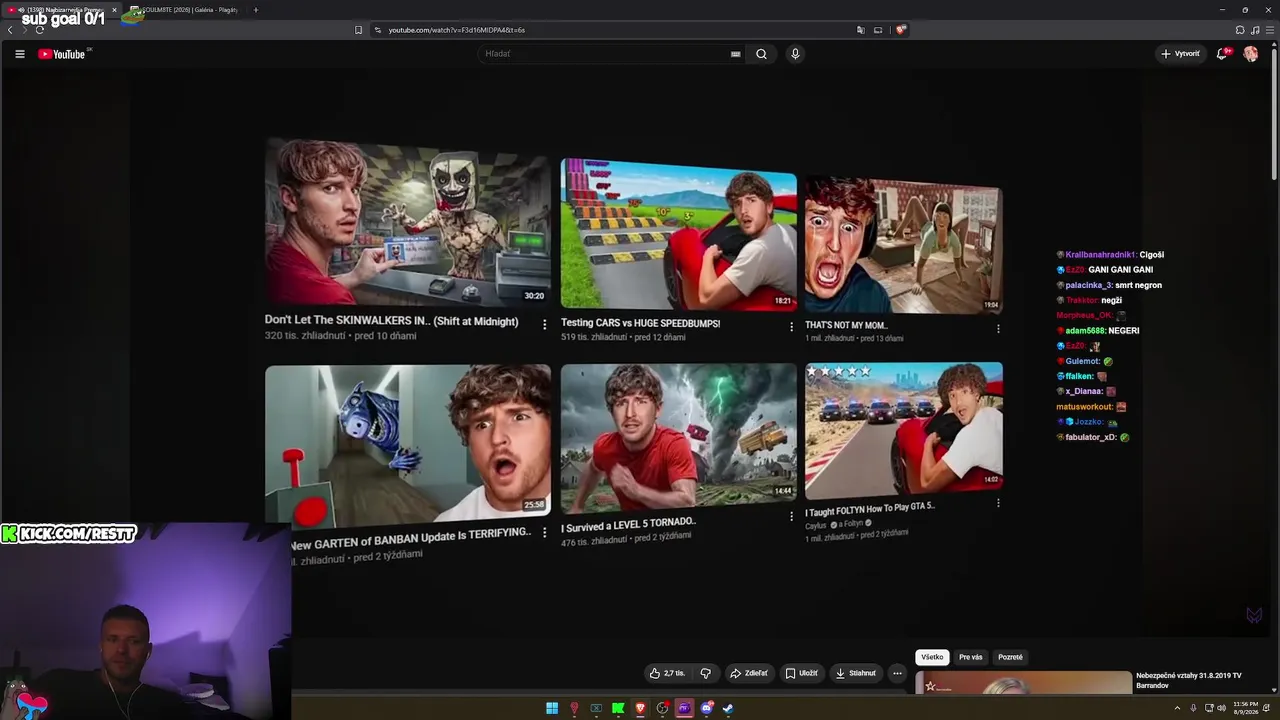Click the Uložiť save button

tap(801, 673)
